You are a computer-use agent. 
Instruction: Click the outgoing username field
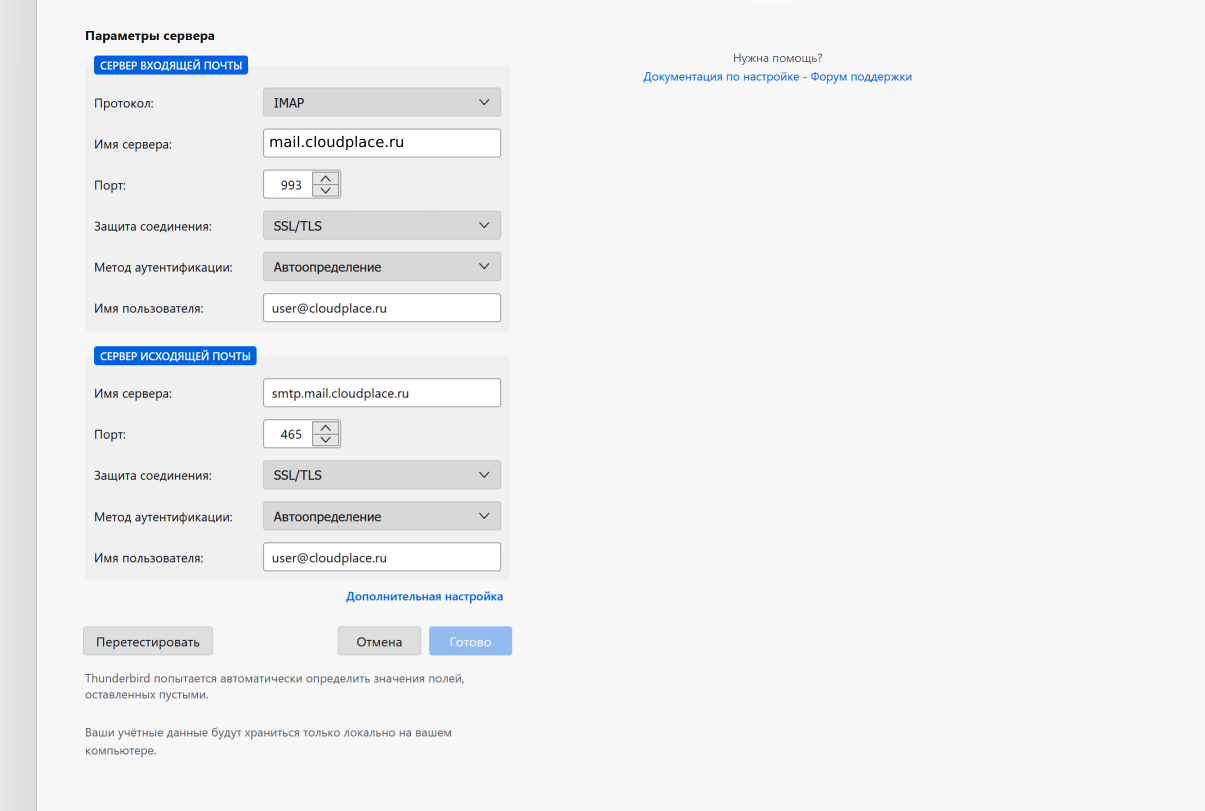pos(381,557)
